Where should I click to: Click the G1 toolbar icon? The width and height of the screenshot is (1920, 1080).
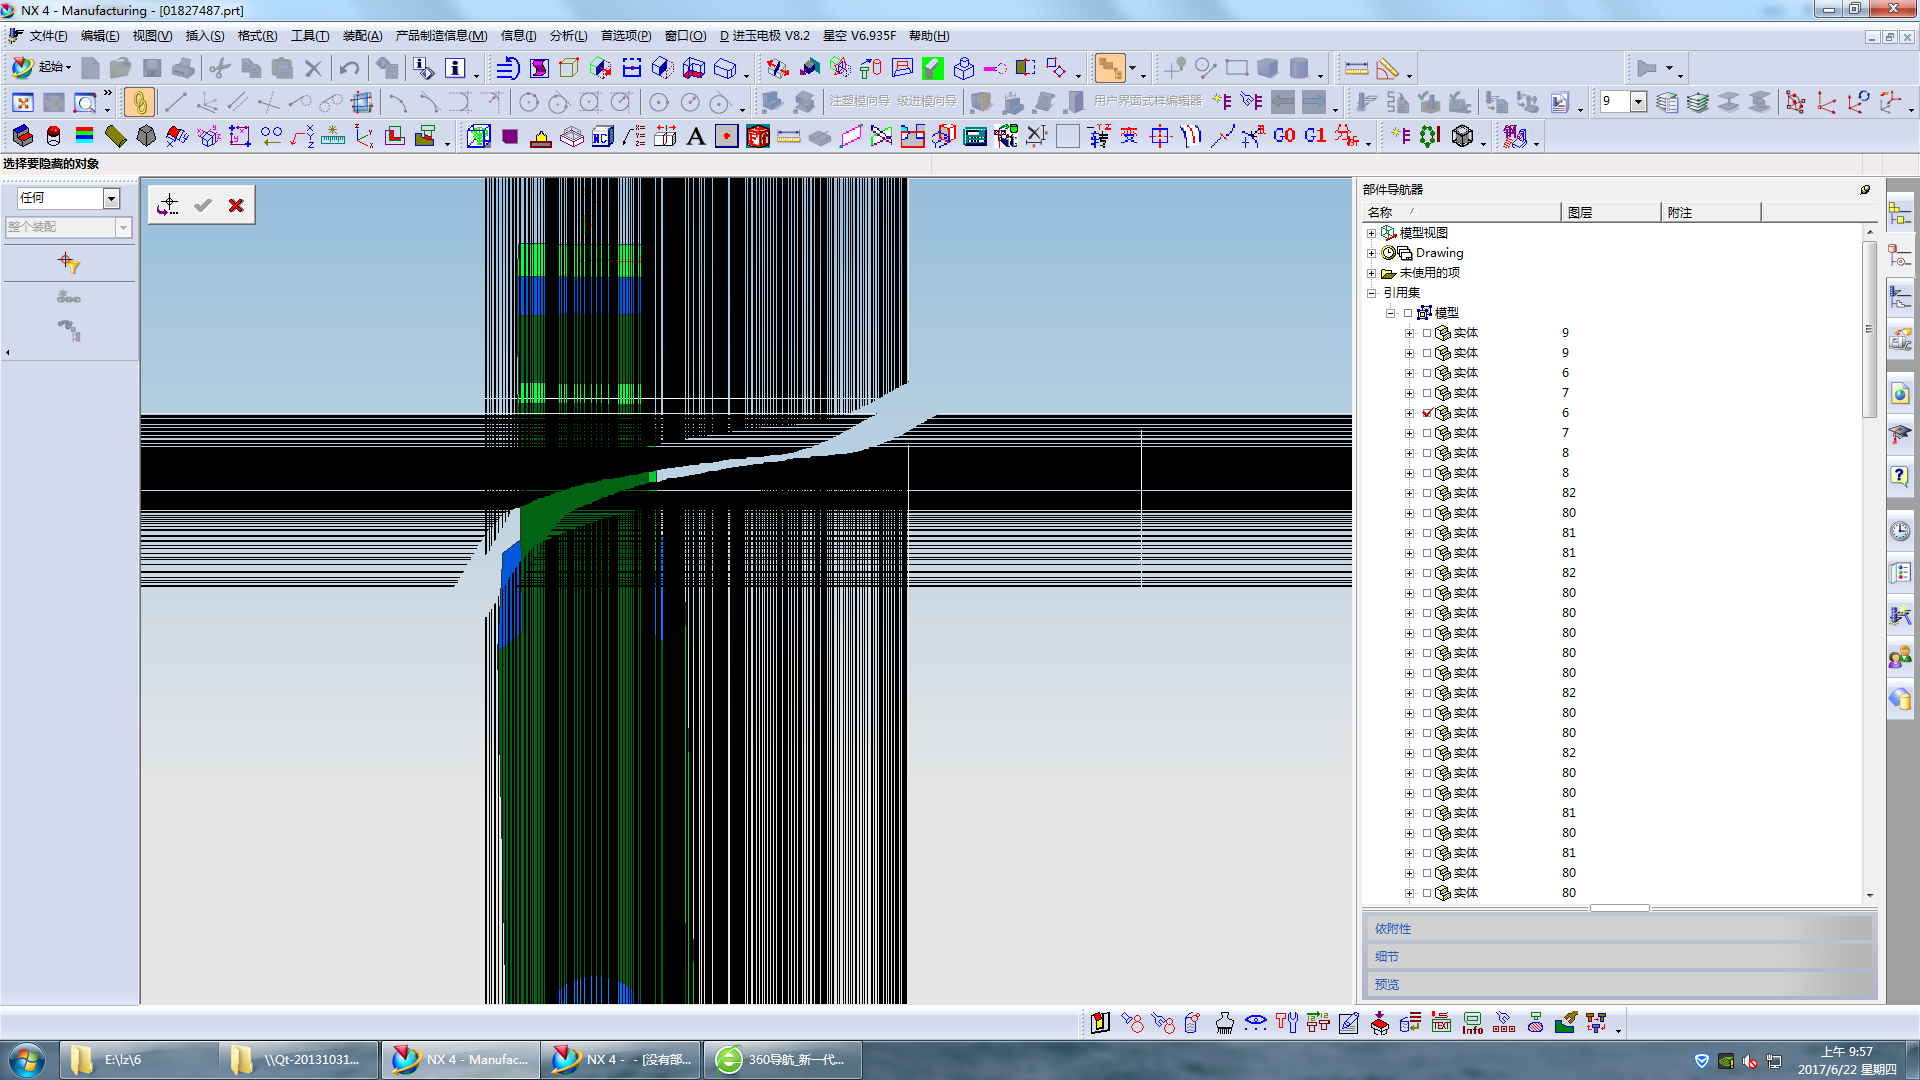pyautogui.click(x=1316, y=136)
